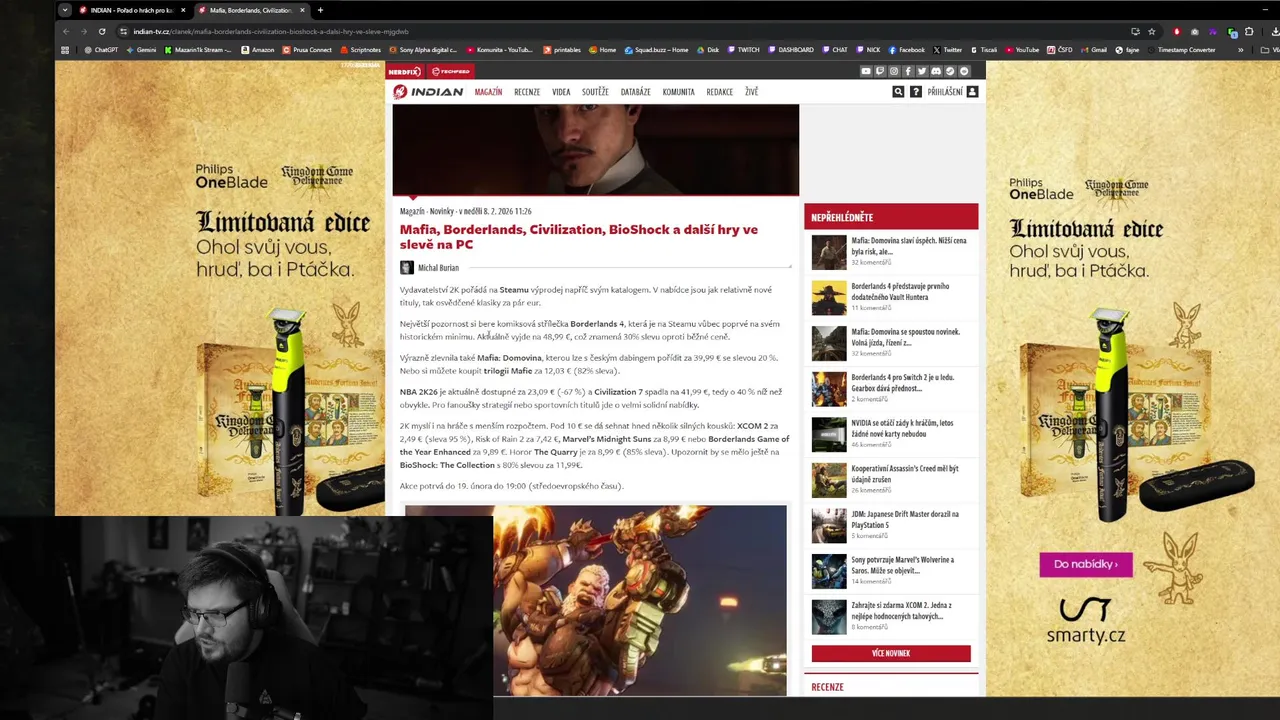Screen dimensions: 1280x720
Task: Open 'JDM: Japanese Drift Master' sidebar article
Action: click(x=905, y=519)
